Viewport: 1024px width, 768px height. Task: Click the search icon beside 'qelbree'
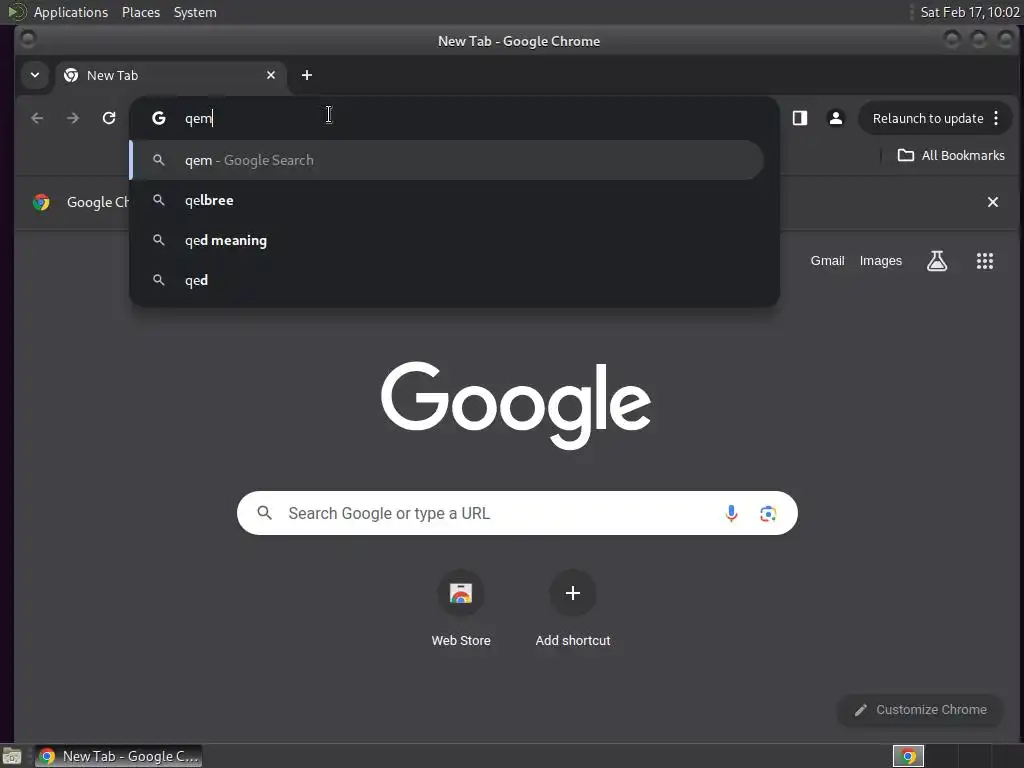159,200
